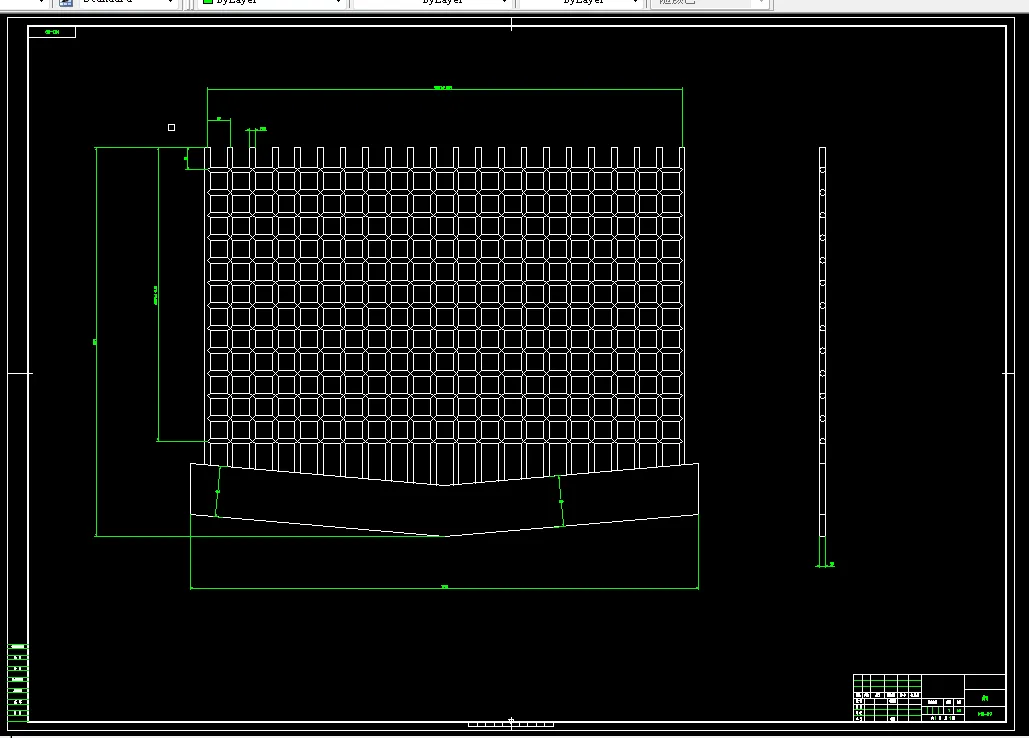The image size is (1029, 738).
Task: Select the green part name in title block
Action: tap(984, 698)
